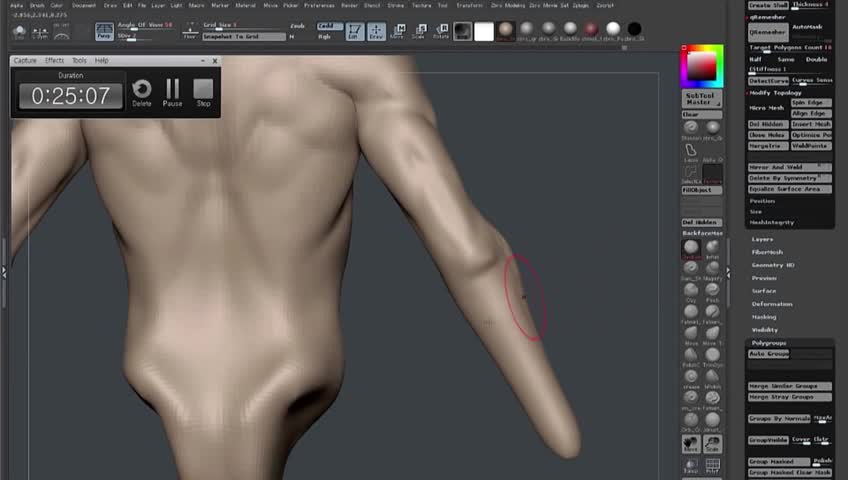
Task: Delete the current capture recording
Action: click(142, 92)
